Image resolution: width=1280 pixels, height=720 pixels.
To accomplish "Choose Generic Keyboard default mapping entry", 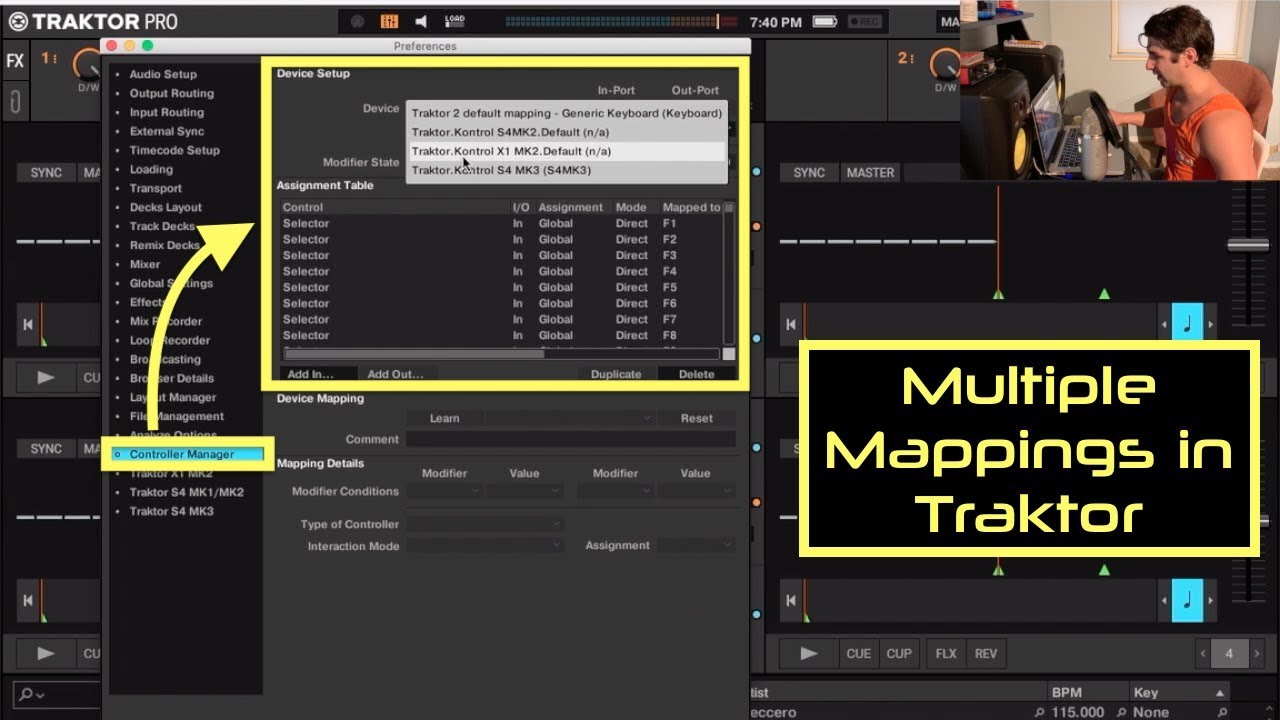I will (x=566, y=113).
